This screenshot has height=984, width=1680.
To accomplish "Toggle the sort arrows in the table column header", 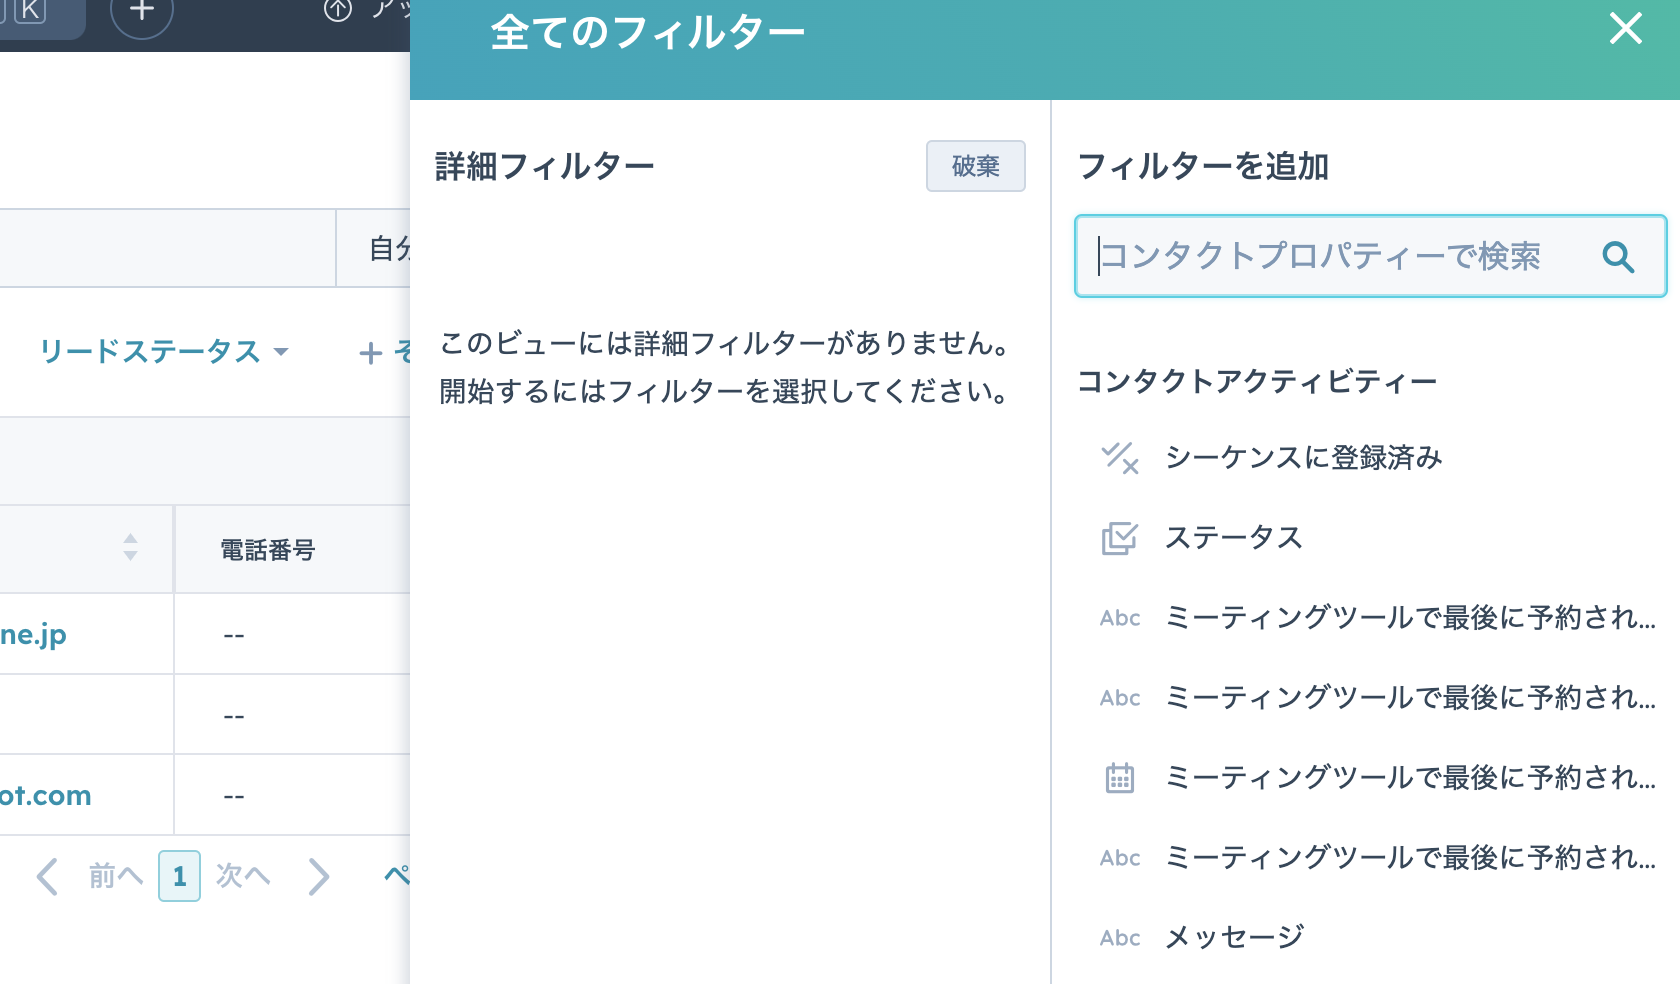I will coord(130,548).
